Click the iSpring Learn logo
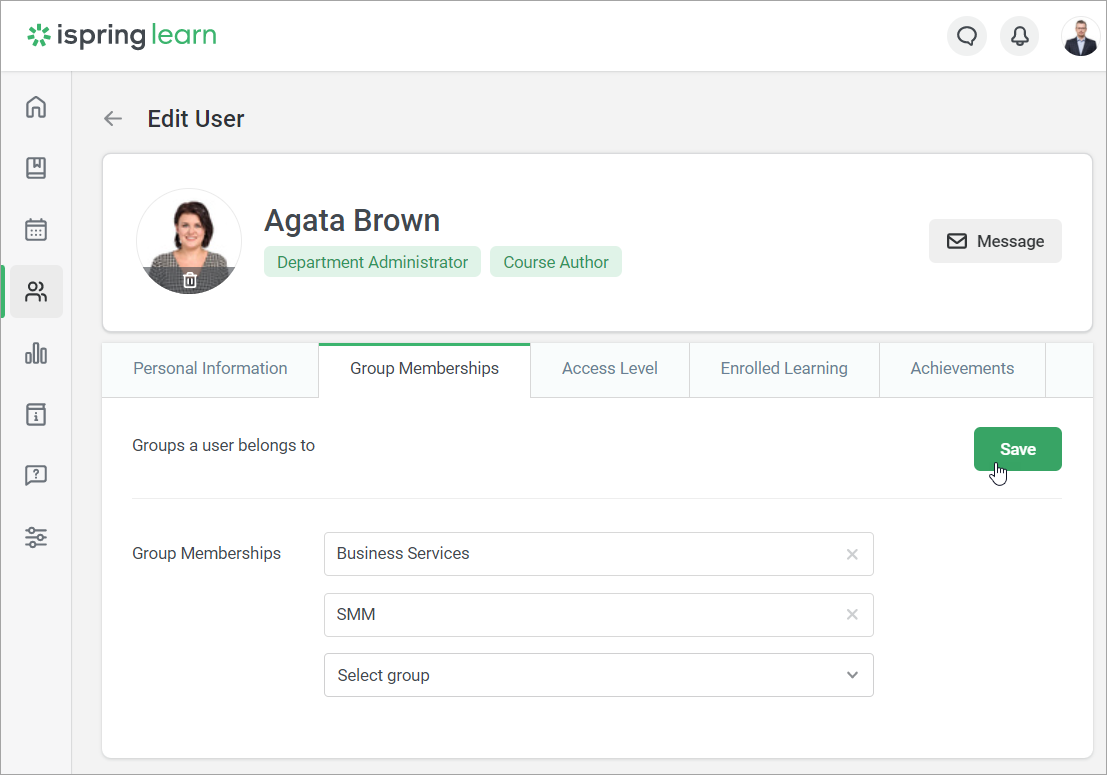The height and width of the screenshot is (775, 1107). pyautogui.click(x=122, y=35)
